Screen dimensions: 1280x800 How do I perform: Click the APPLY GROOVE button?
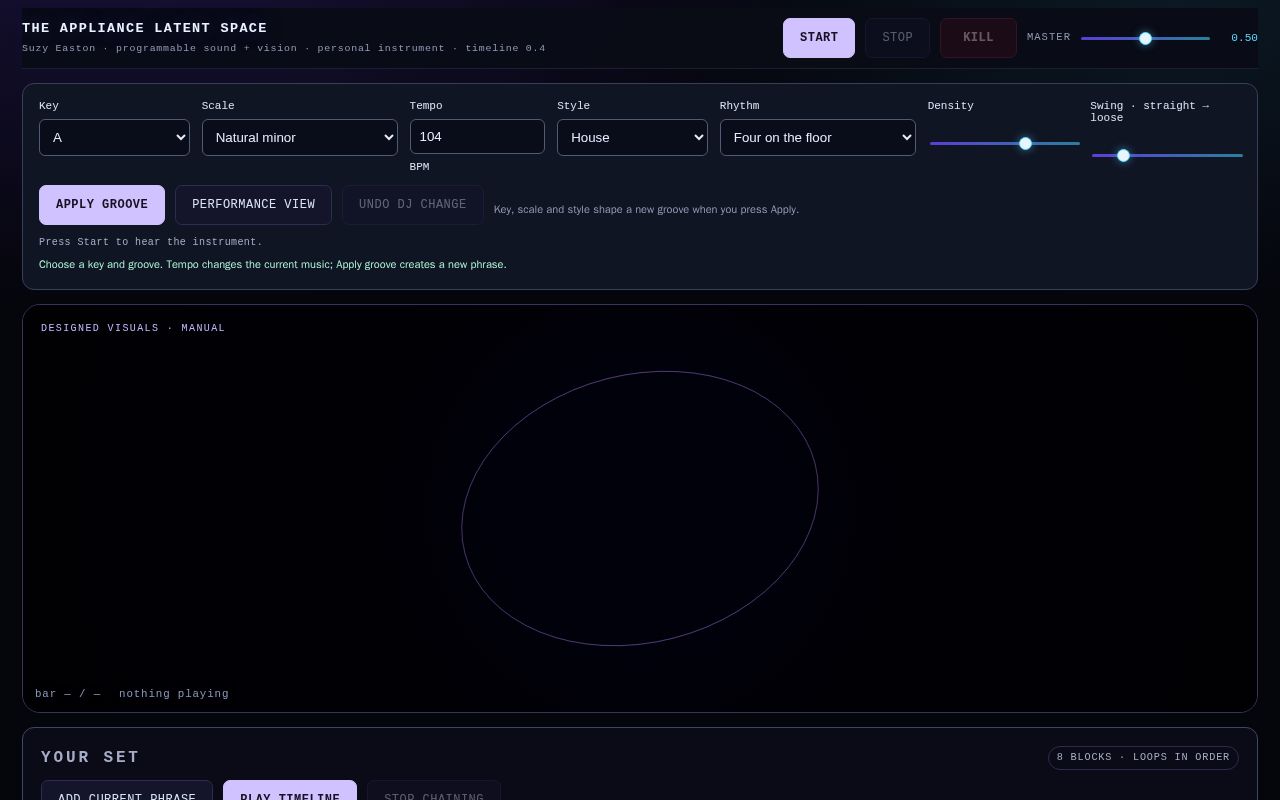pyautogui.click(x=102, y=205)
